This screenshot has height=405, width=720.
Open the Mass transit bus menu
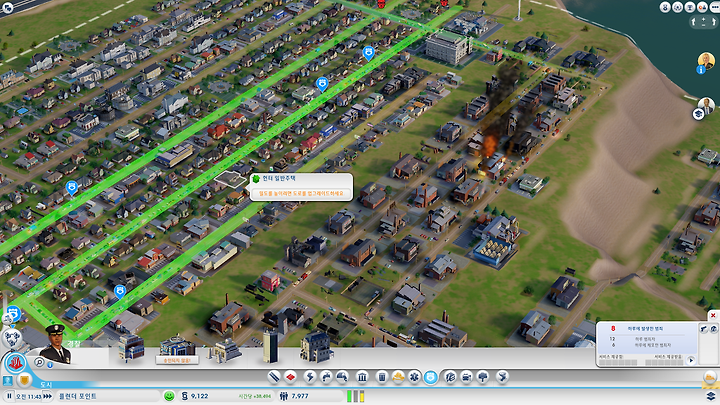click(x=466, y=377)
